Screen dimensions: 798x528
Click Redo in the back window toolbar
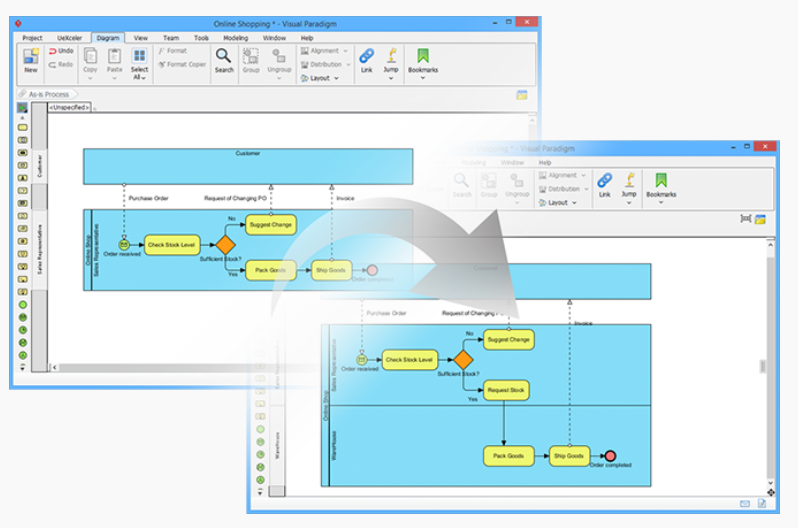[61, 65]
